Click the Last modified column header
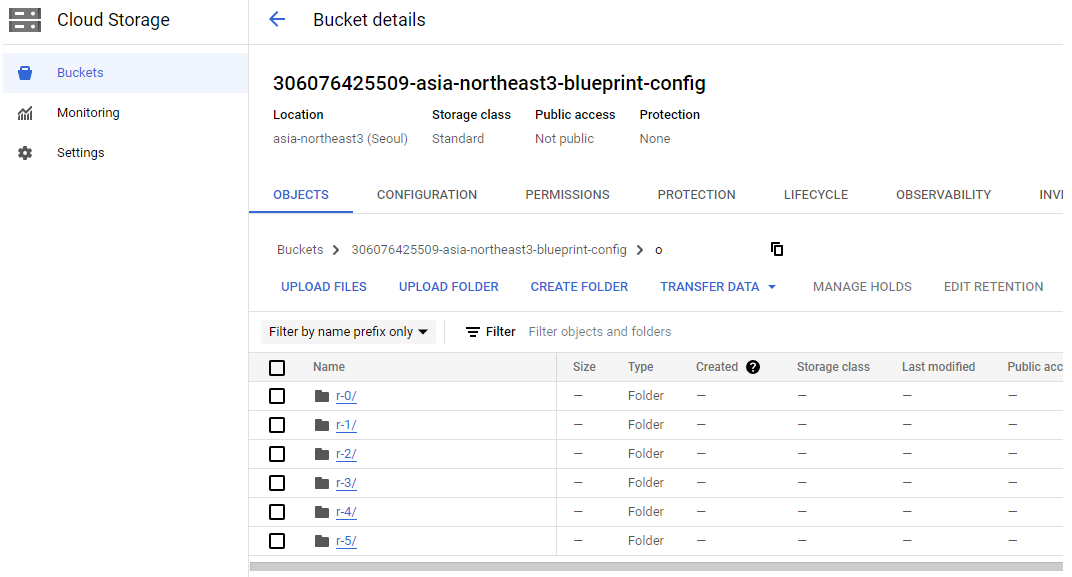Image resolution: width=1072 pixels, height=577 pixels. 938,367
